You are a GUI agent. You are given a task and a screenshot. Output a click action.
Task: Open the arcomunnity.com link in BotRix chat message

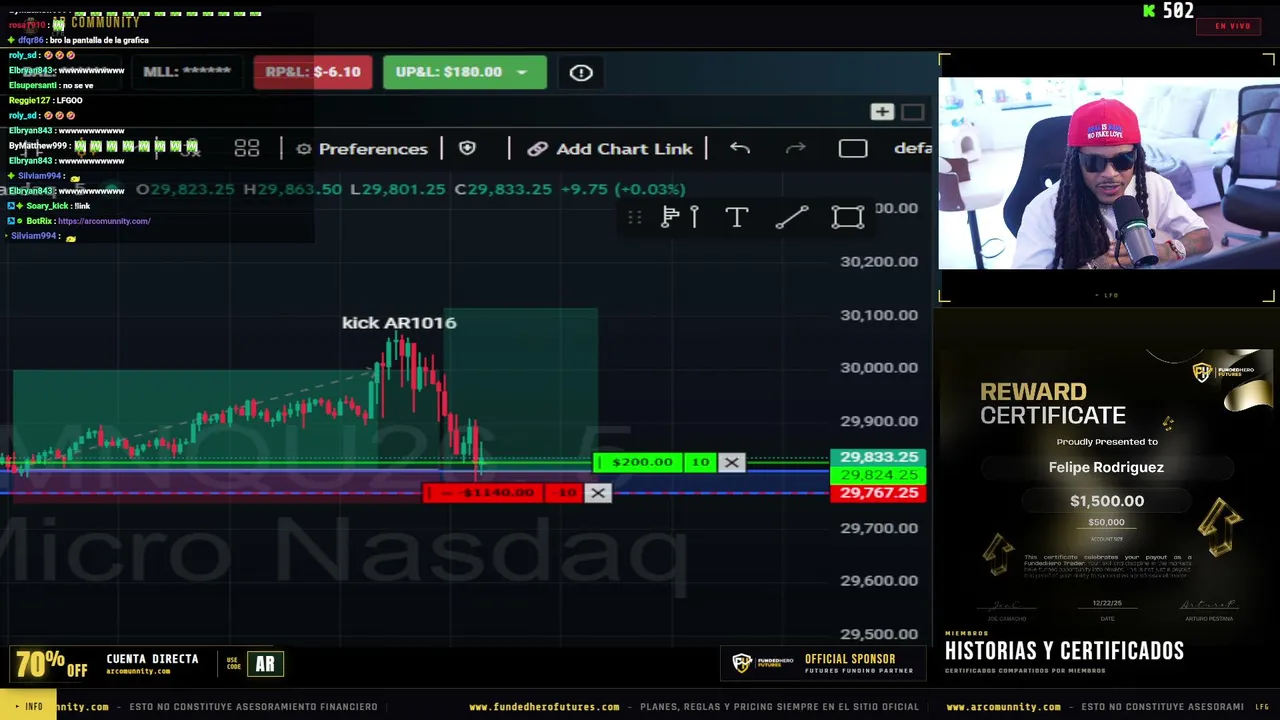[104, 221]
